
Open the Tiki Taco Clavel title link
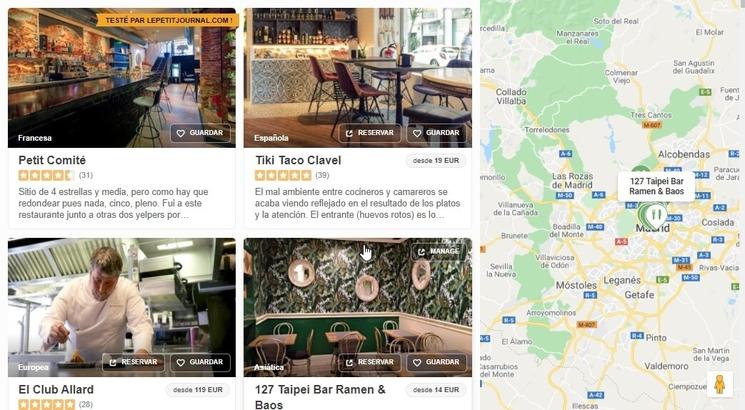pos(298,160)
